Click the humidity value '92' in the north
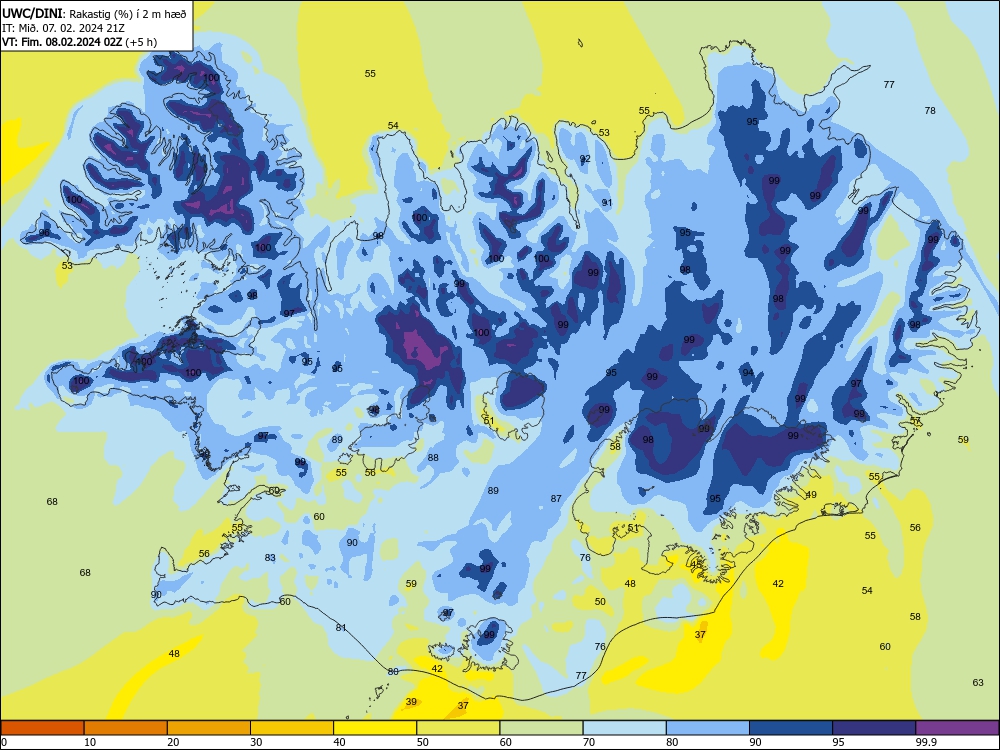The width and height of the screenshot is (1000, 750). tap(585, 158)
